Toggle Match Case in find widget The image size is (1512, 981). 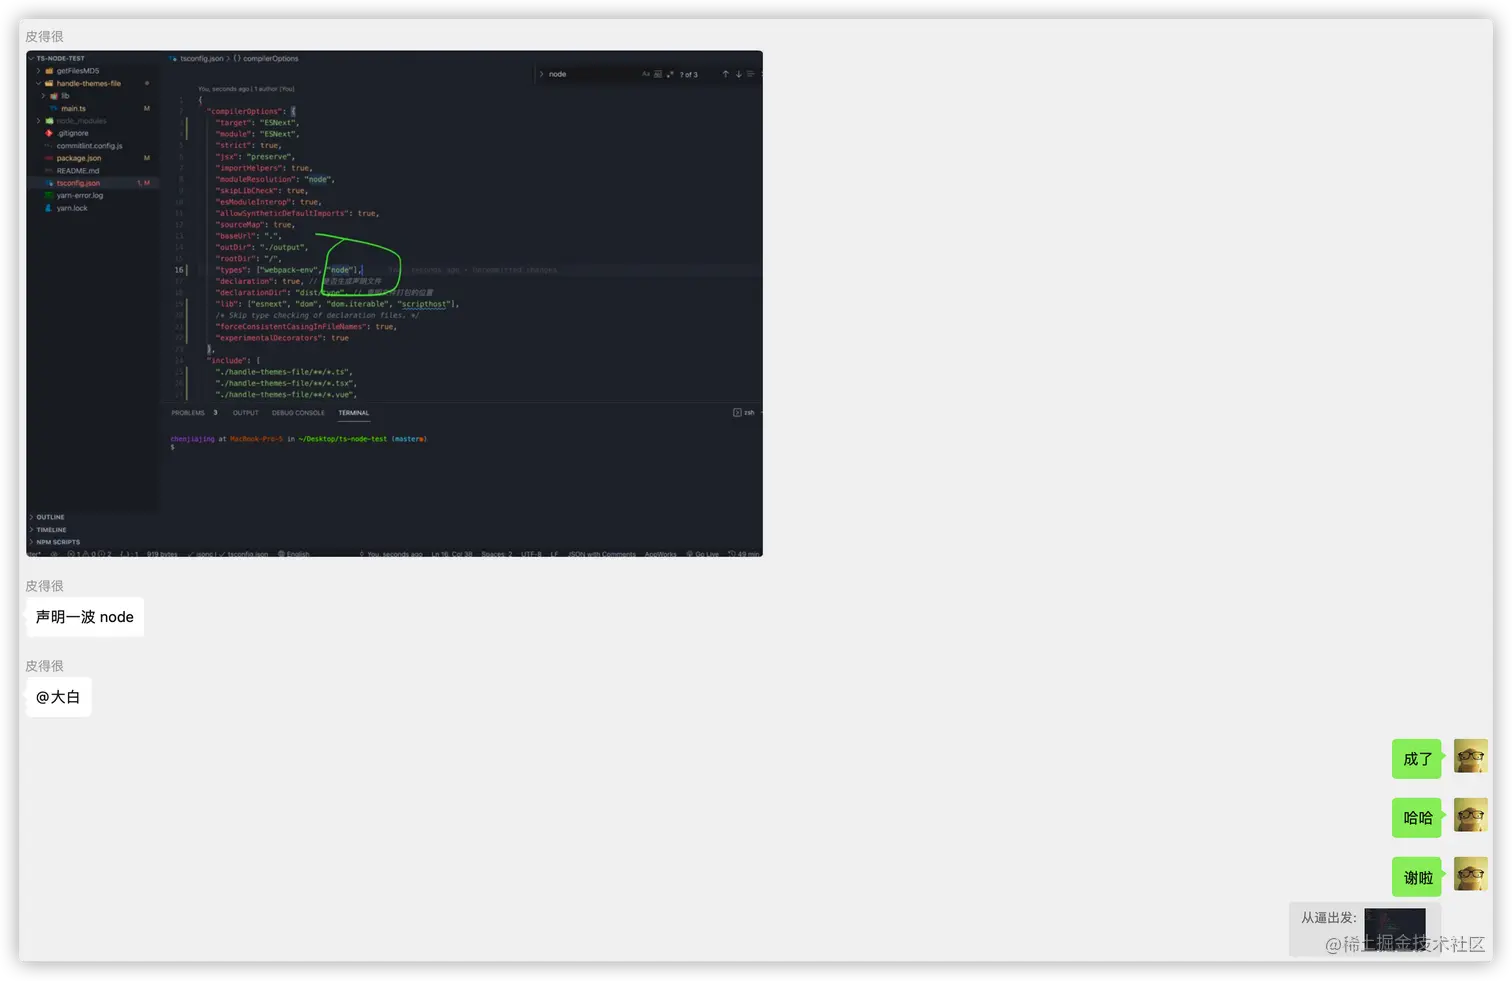click(646, 74)
